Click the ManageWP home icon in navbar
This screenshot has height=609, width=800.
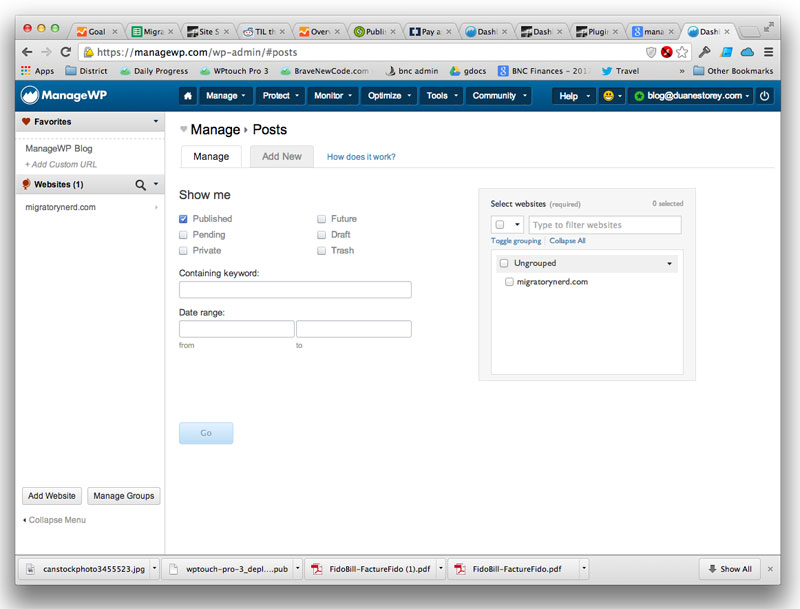pos(188,96)
